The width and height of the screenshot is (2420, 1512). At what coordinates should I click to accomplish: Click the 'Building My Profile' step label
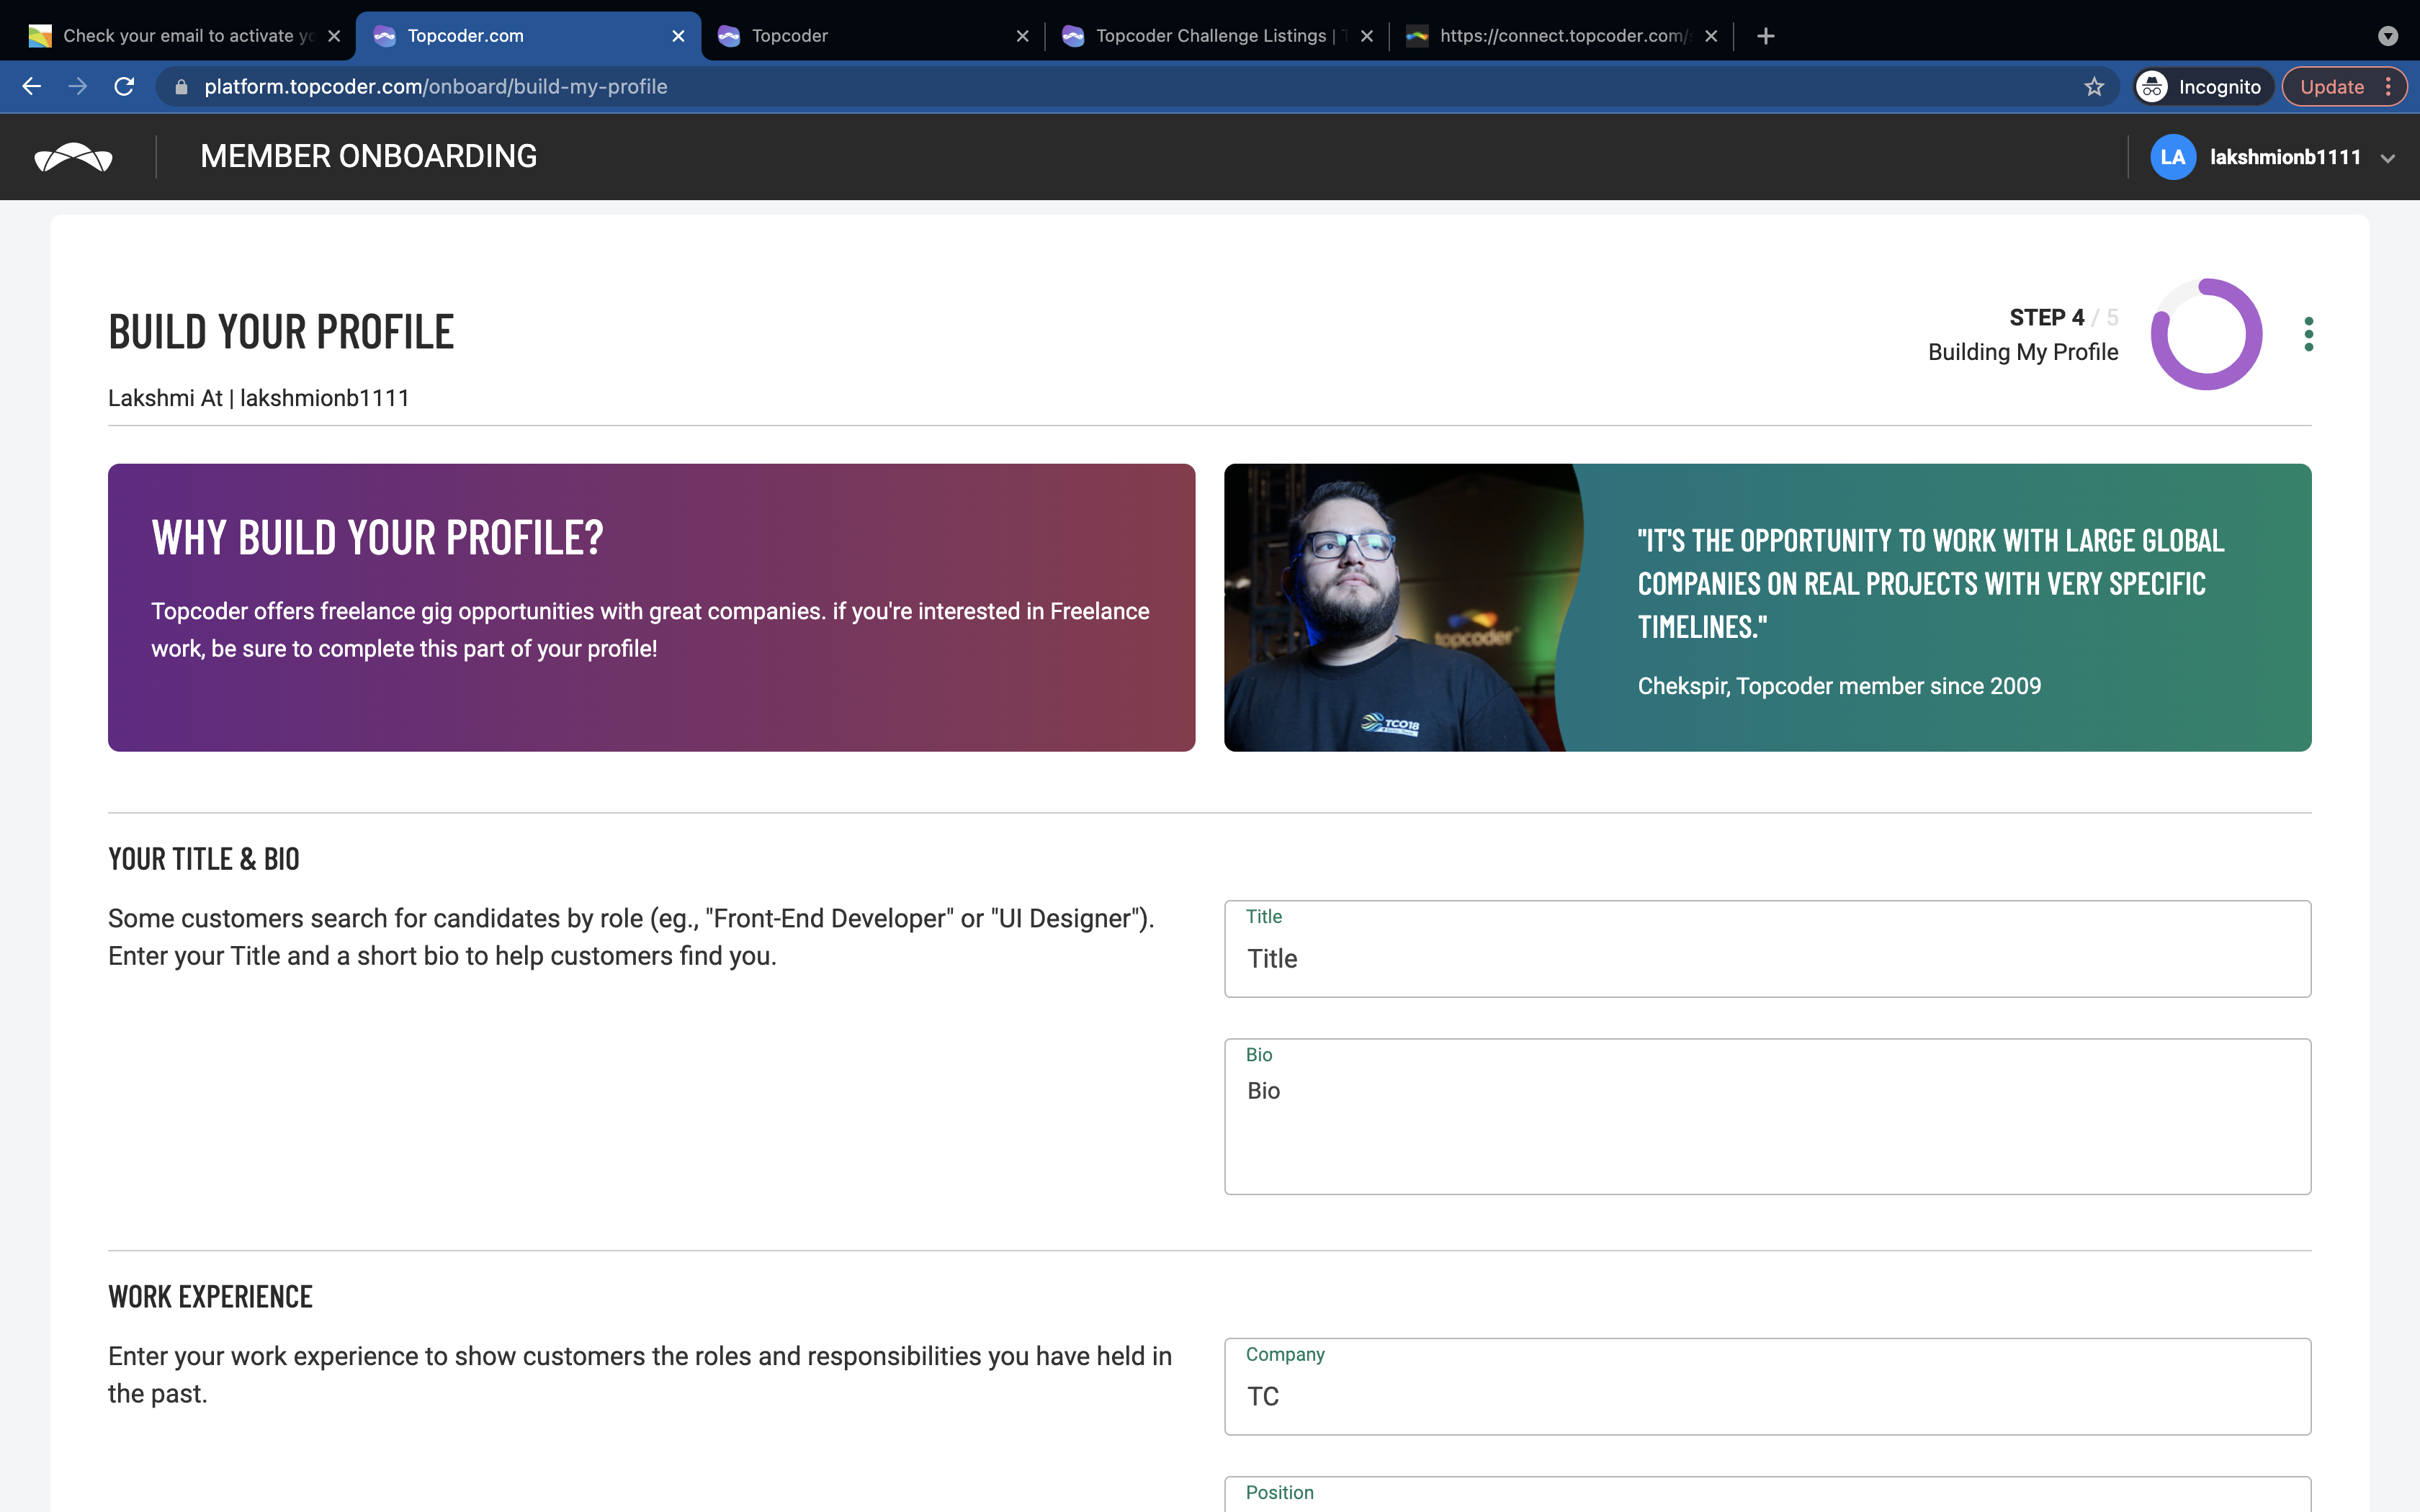[2023, 352]
